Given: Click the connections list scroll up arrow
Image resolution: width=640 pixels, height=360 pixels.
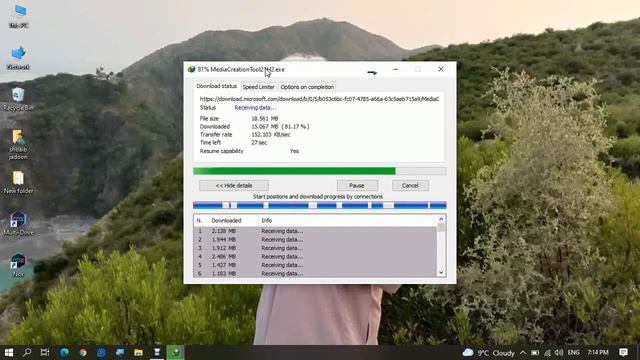Looking at the screenshot, I should (x=441, y=220).
